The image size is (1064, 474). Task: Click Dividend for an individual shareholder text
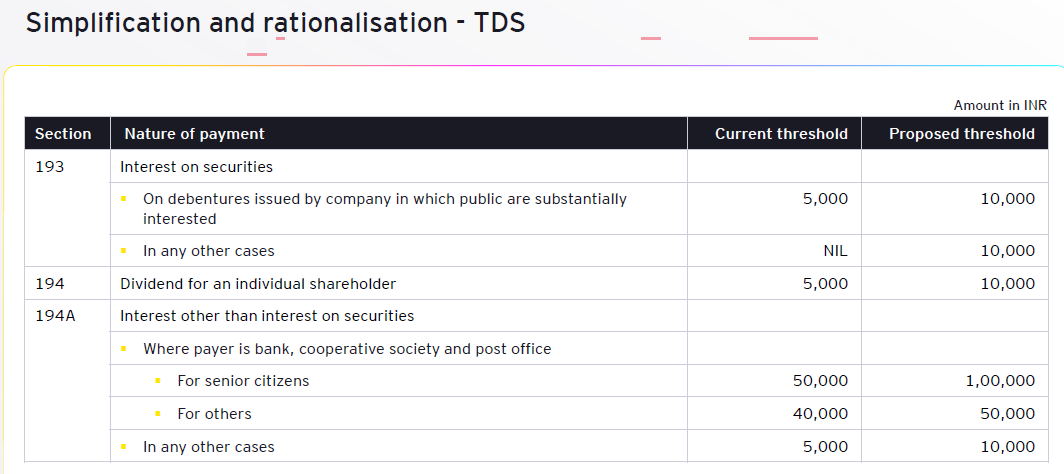tap(258, 283)
